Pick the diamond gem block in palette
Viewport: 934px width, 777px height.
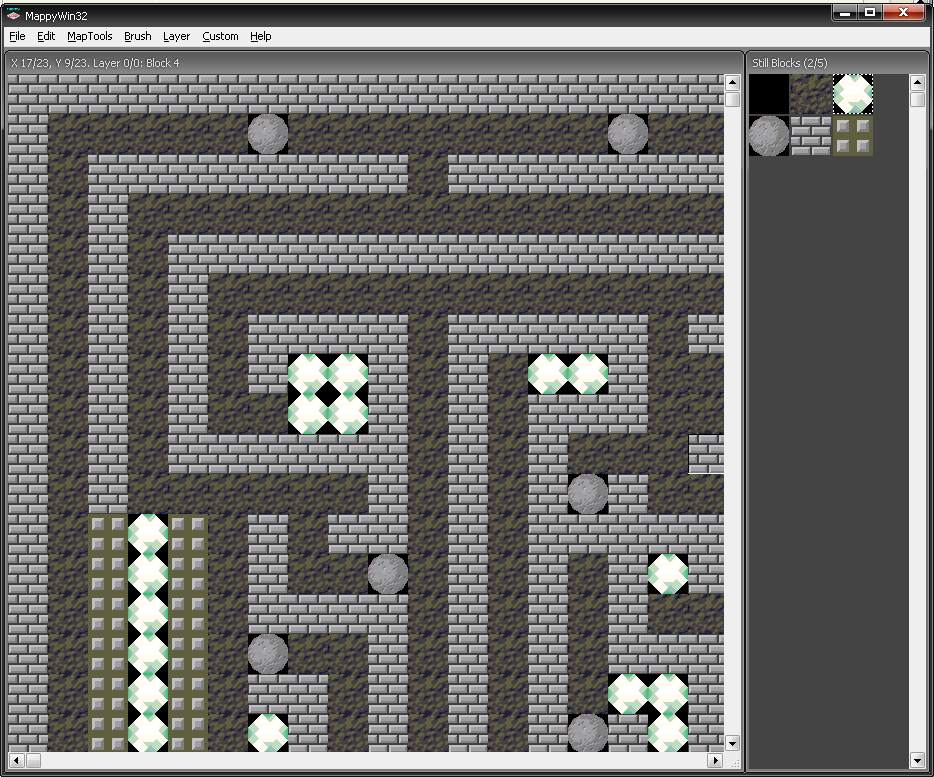pos(853,94)
